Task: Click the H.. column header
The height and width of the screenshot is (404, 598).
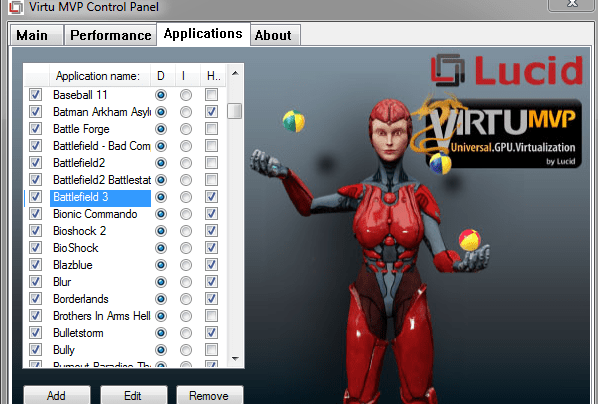Action: [214, 76]
